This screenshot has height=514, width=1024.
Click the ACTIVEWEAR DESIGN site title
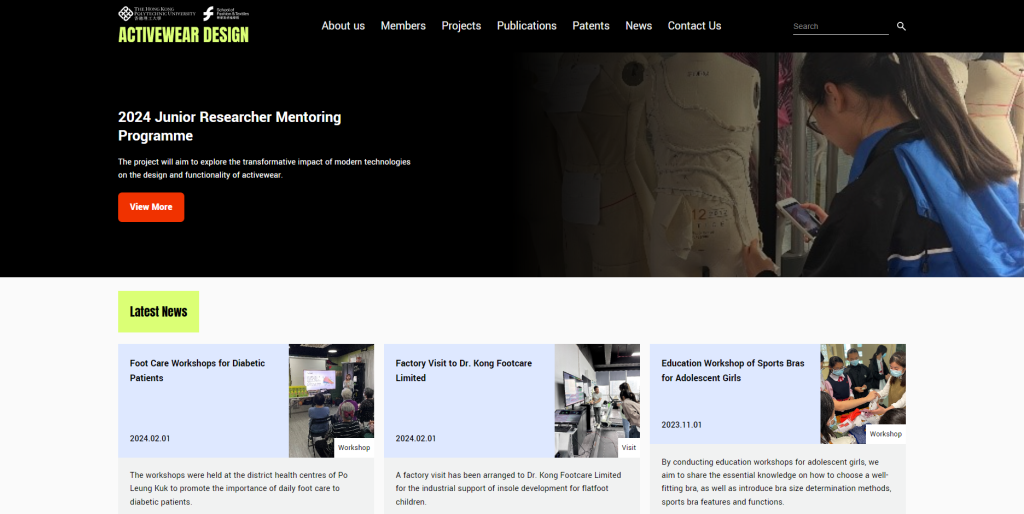183,35
